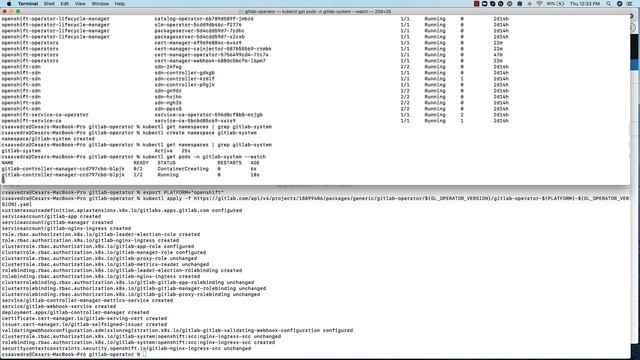
Task: Click the gitlab-controller-manager-metrics-service created line
Action: (x=87, y=300)
